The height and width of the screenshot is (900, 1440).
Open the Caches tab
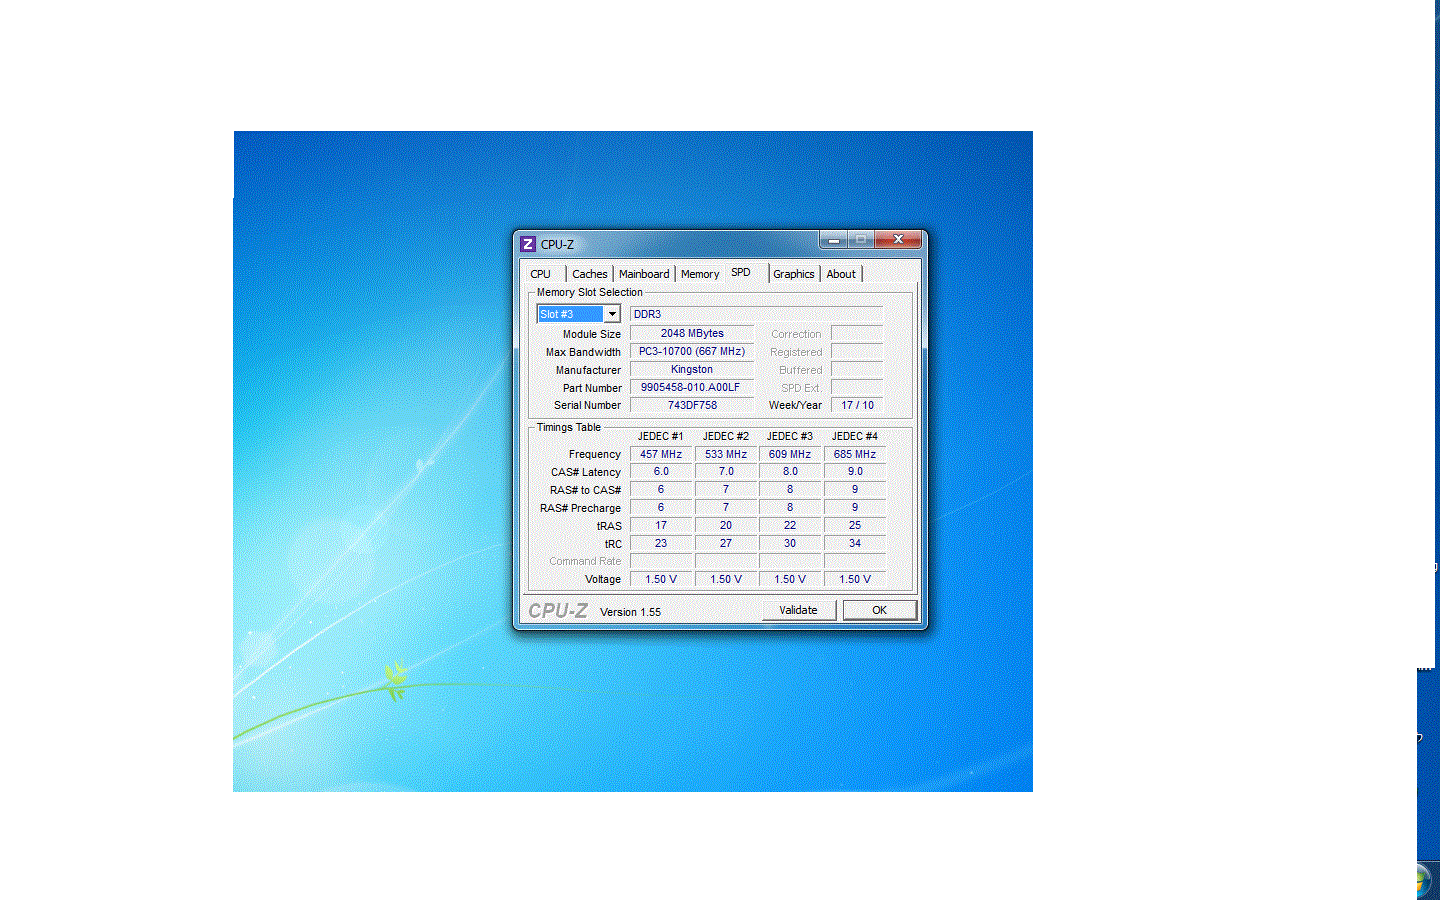[589, 274]
